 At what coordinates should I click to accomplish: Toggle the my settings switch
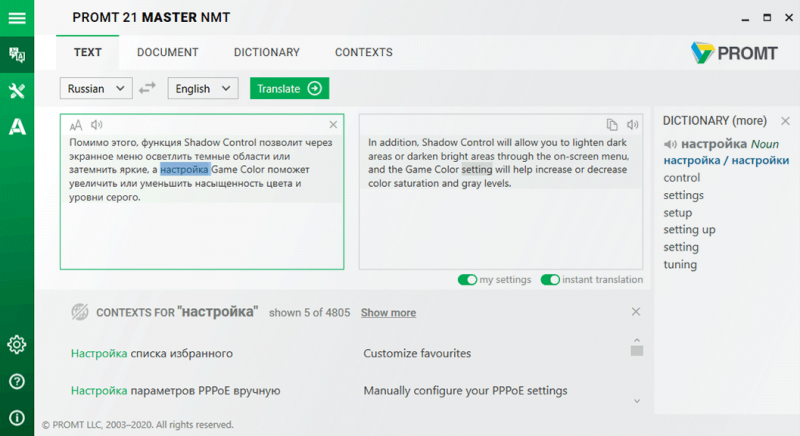pos(467,280)
